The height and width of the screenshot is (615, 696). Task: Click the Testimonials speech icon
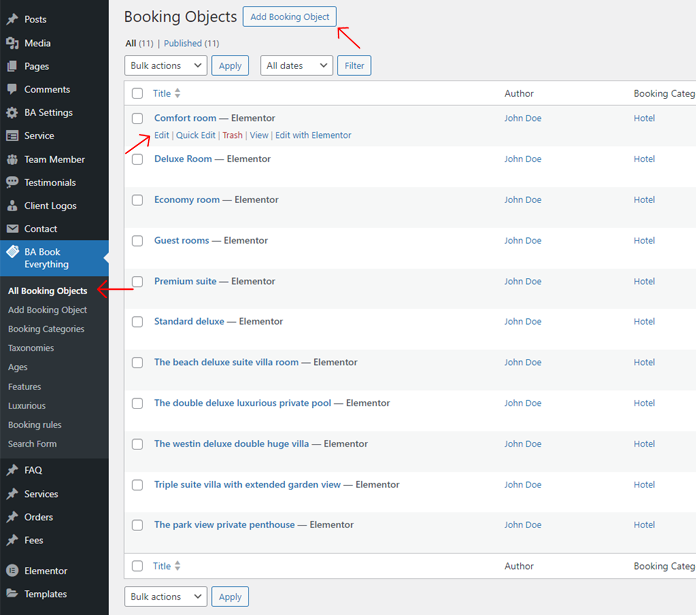tap(12, 182)
